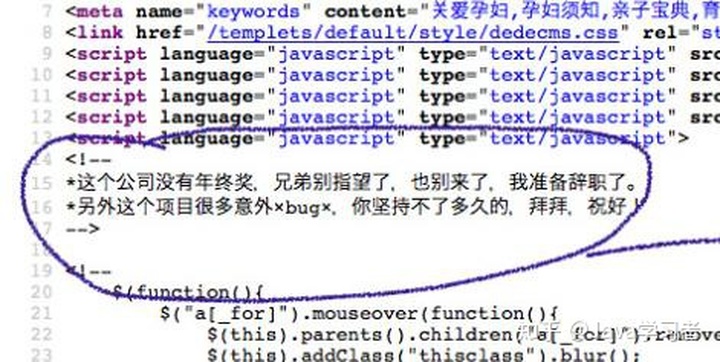
Task: Click line number 16 in the gutter
Action: (x=41, y=208)
